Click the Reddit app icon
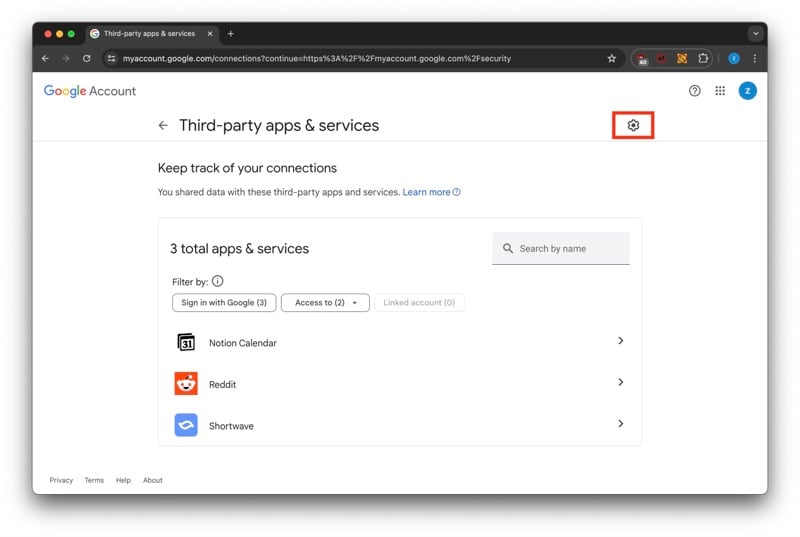The height and width of the screenshot is (537, 800). [x=186, y=383]
